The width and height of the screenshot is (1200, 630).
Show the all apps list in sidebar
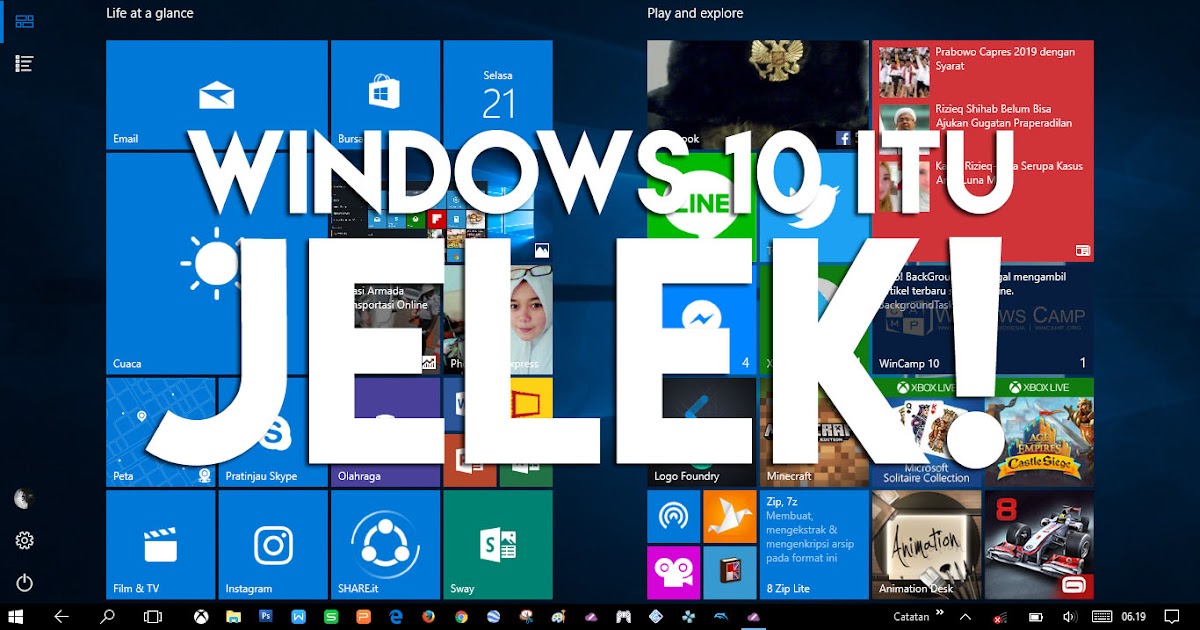(25, 63)
